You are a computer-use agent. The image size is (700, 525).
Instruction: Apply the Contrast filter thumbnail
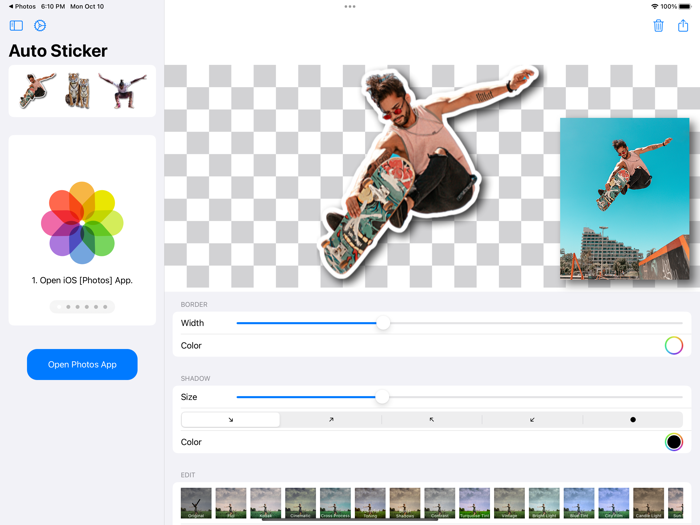point(440,503)
